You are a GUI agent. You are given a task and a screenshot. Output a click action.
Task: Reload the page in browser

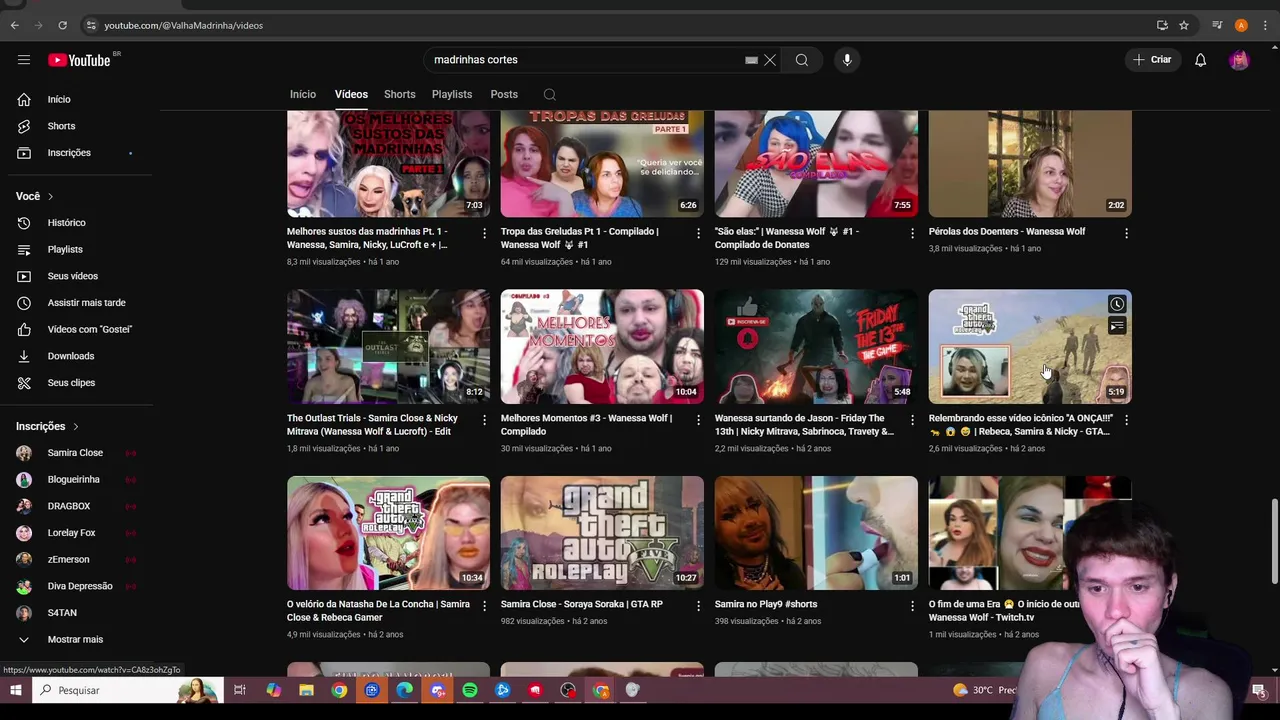62,25
